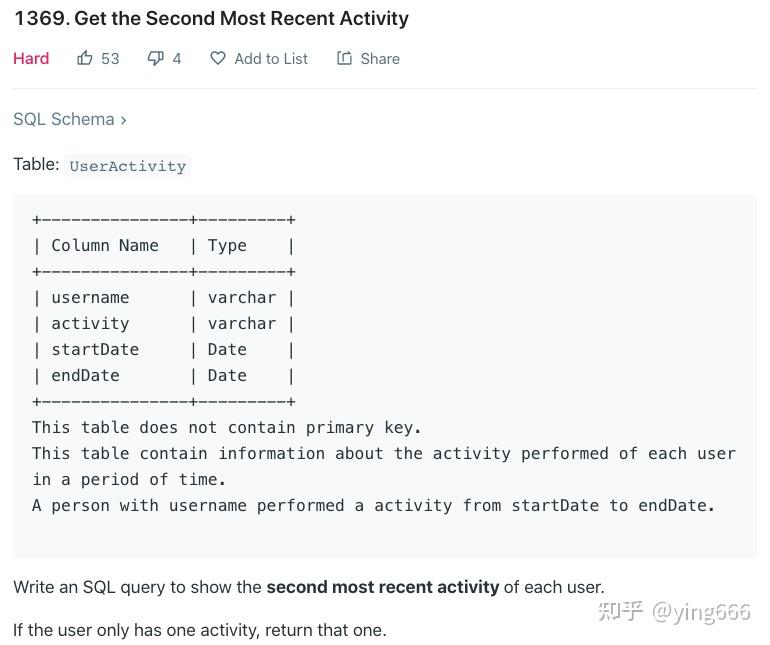Click the Share text label
This screenshot has height=645, width=770.
tap(380, 58)
